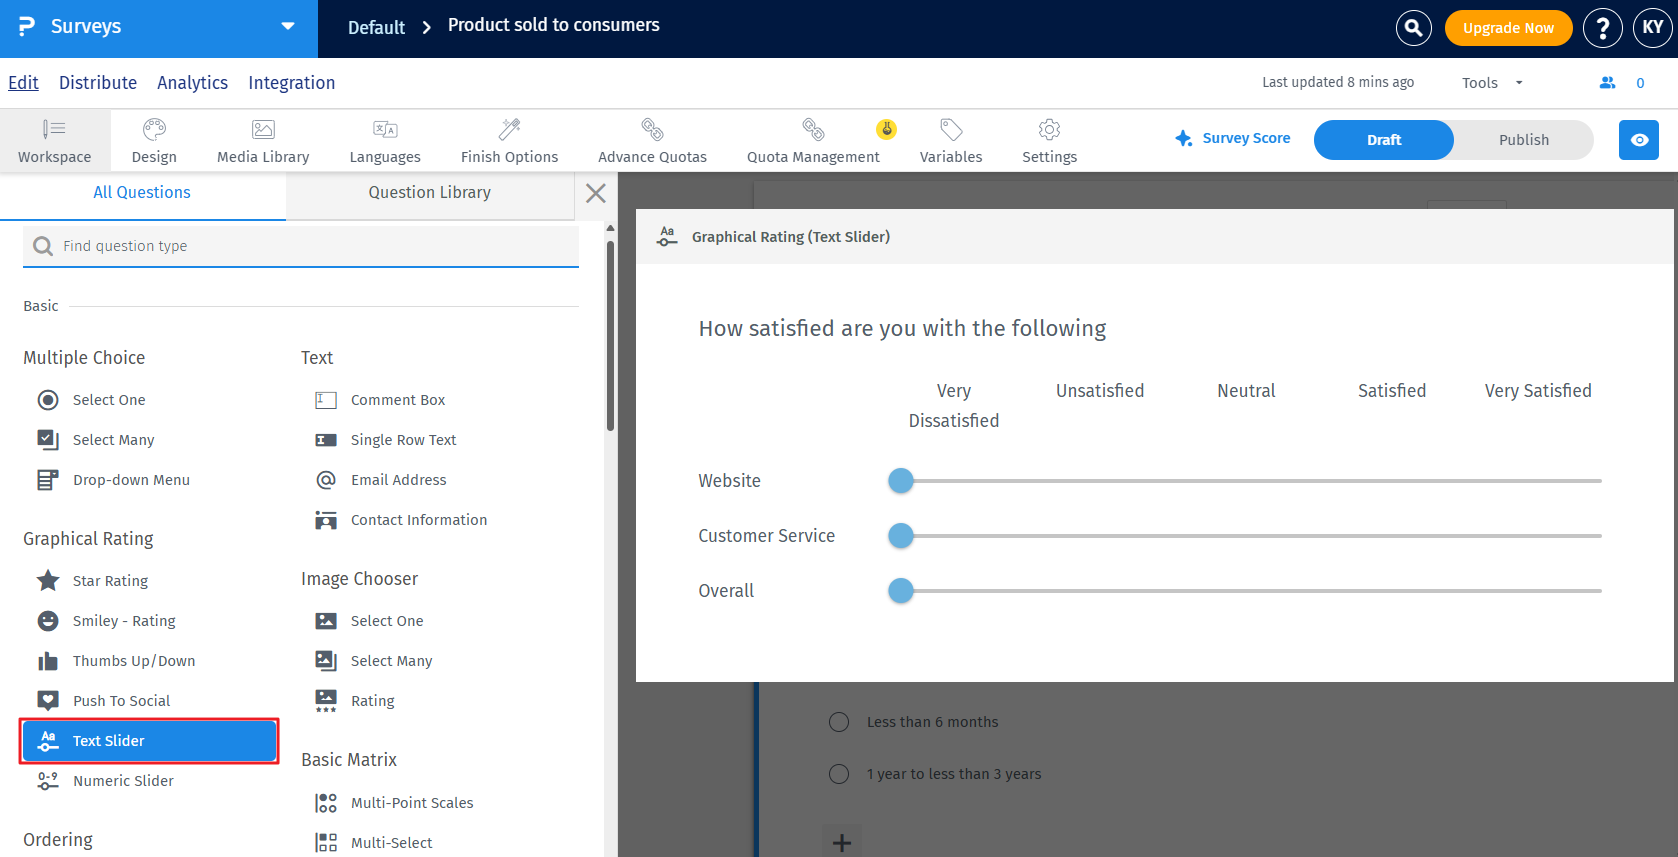Go to Default folder breadcrumb
The height and width of the screenshot is (857, 1678).
click(x=376, y=28)
